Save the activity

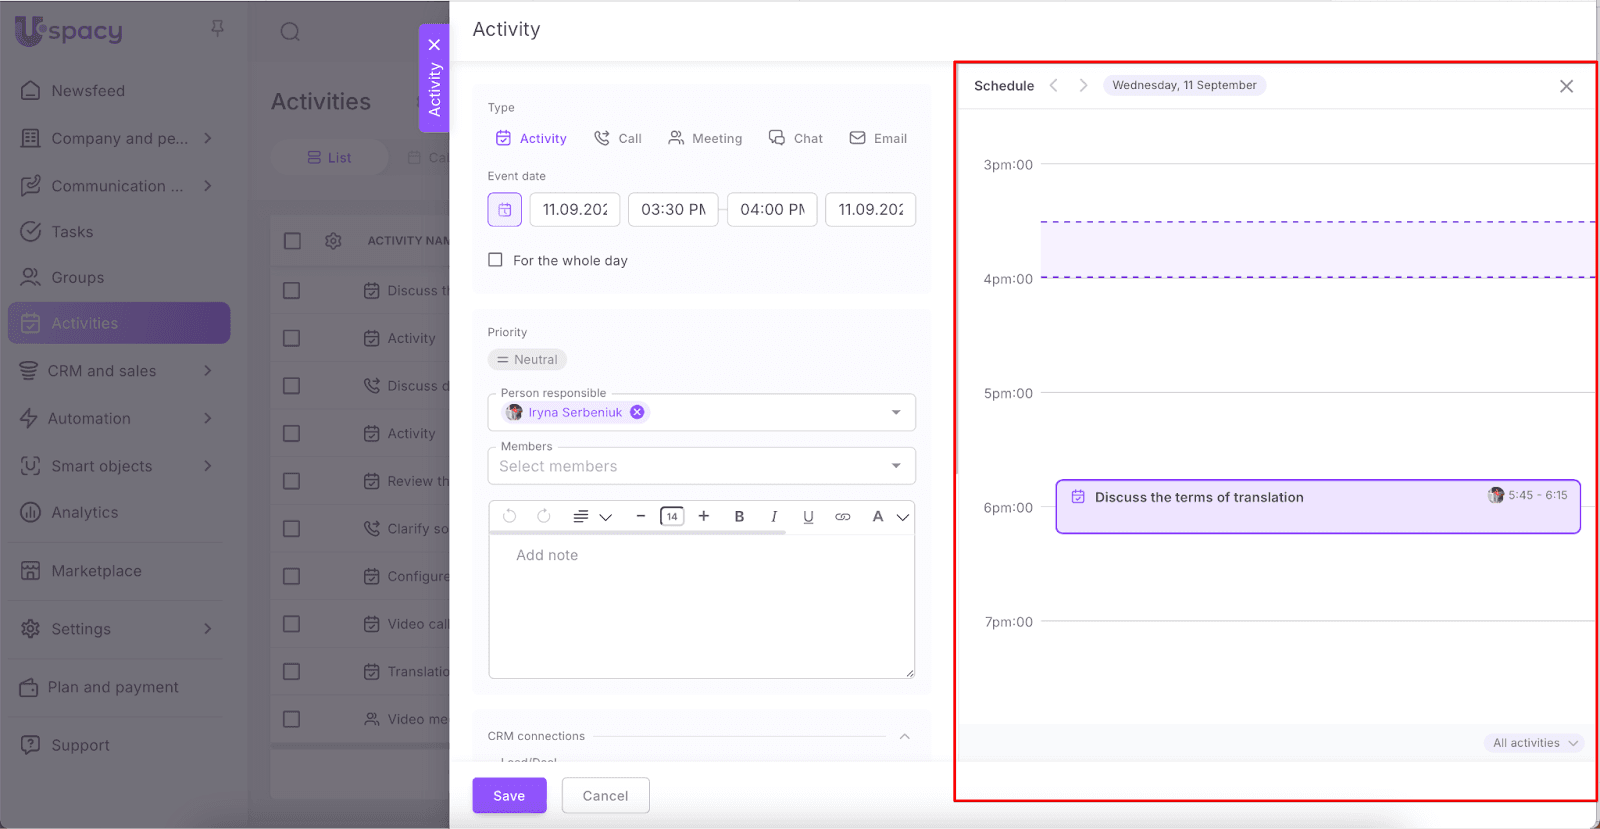click(509, 796)
